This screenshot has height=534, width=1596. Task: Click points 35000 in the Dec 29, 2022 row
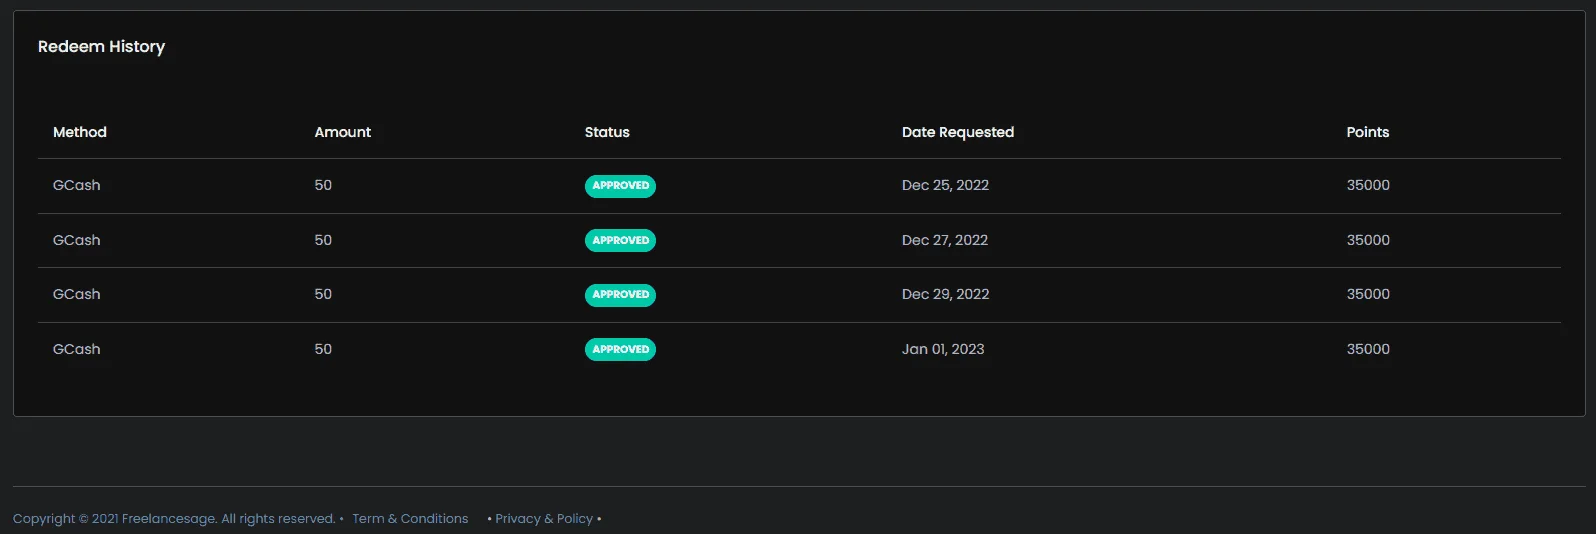click(1368, 294)
